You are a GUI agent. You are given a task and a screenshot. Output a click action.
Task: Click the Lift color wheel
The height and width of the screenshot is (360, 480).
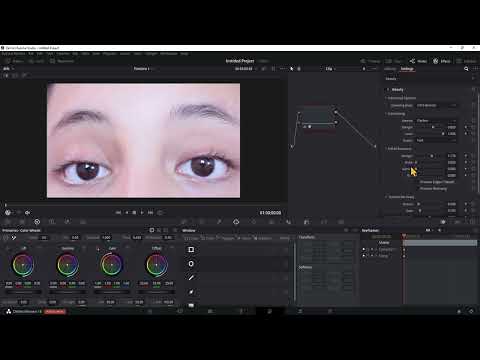tap(23, 265)
